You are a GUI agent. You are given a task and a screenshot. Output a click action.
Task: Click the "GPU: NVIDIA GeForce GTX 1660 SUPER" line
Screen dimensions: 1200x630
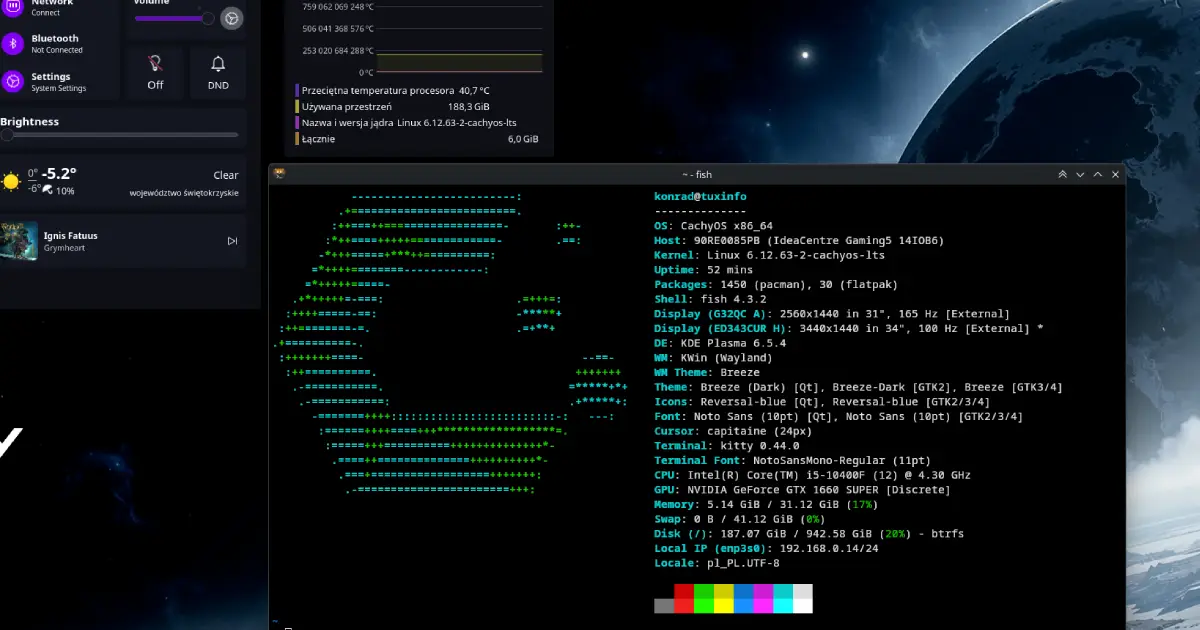tap(802, 489)
